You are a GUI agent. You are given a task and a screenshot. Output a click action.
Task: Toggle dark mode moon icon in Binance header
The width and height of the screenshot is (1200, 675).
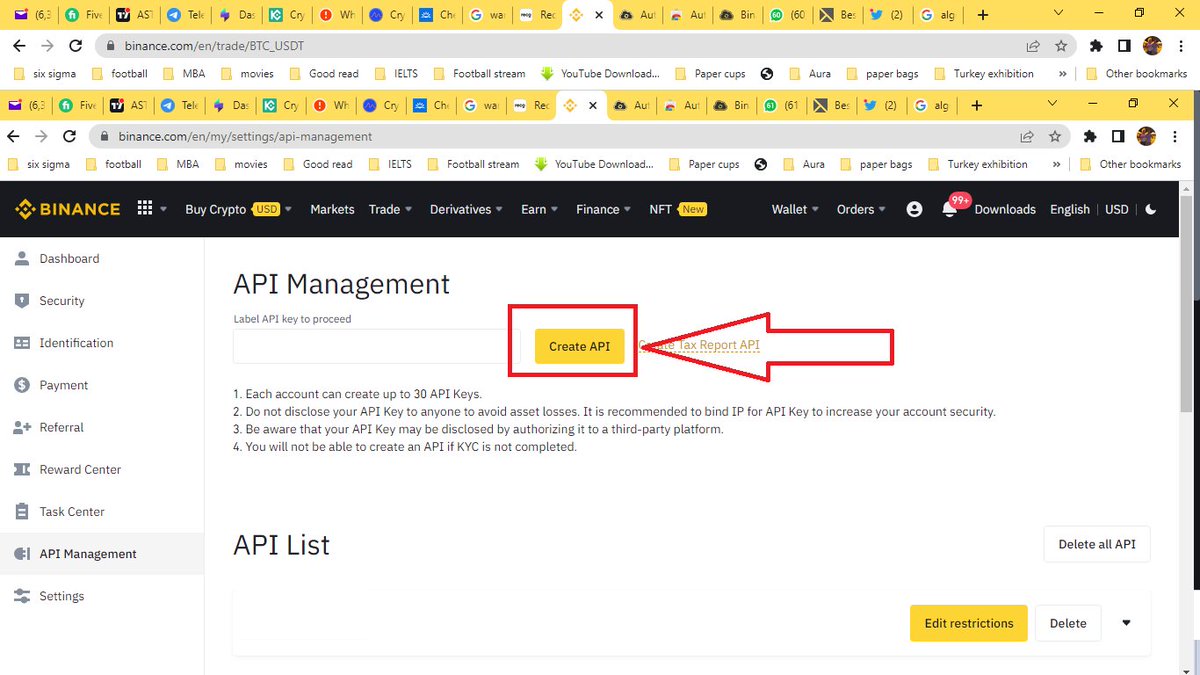pyautogui.click(x=1151, y=209)
